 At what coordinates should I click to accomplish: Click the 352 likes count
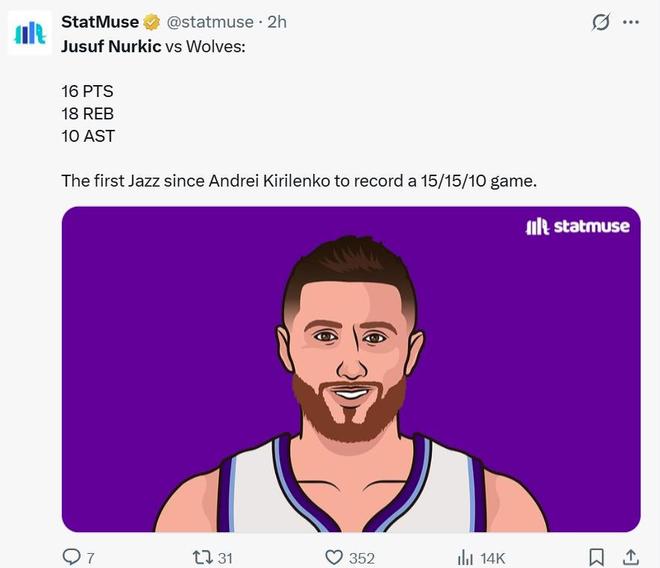click(361, 558)
